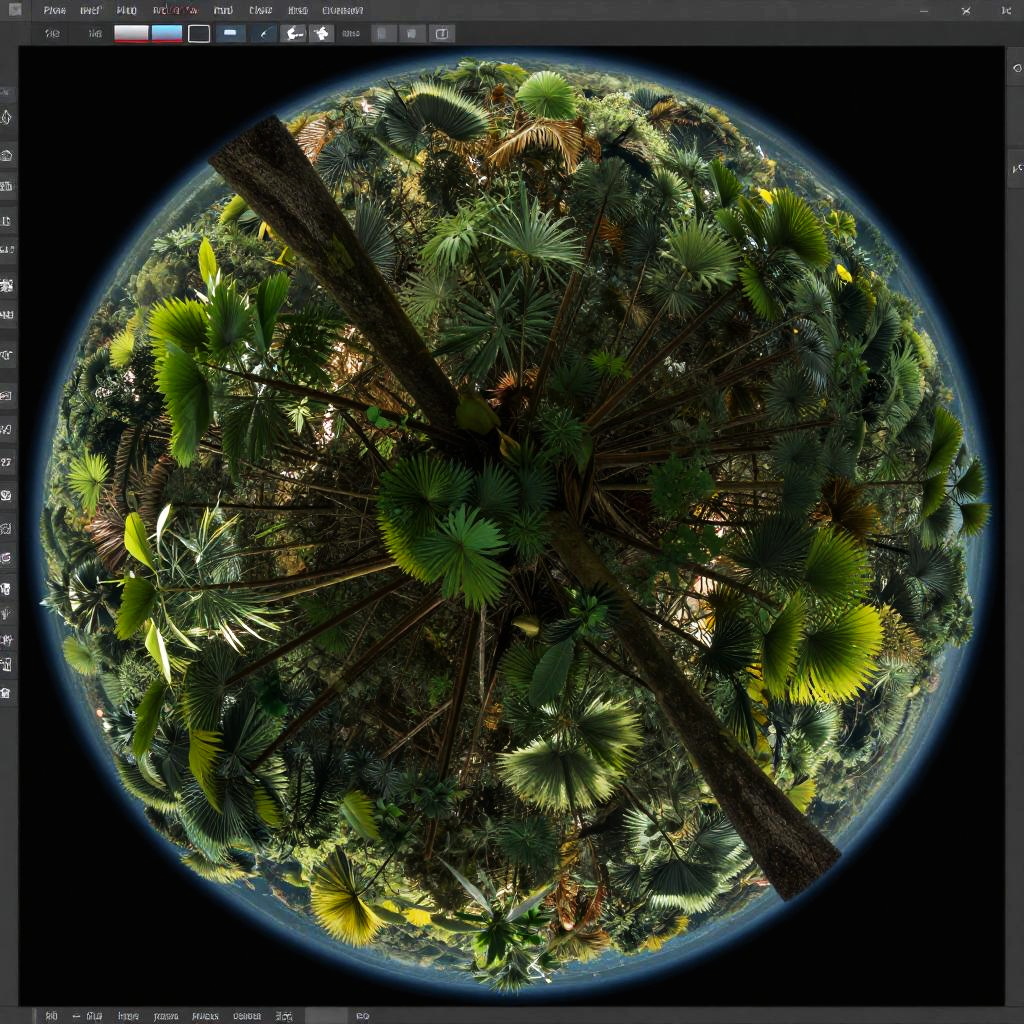1024x1024 pixels.
Task: Select the first paint splatter brush icon
Action: (293, 33)
